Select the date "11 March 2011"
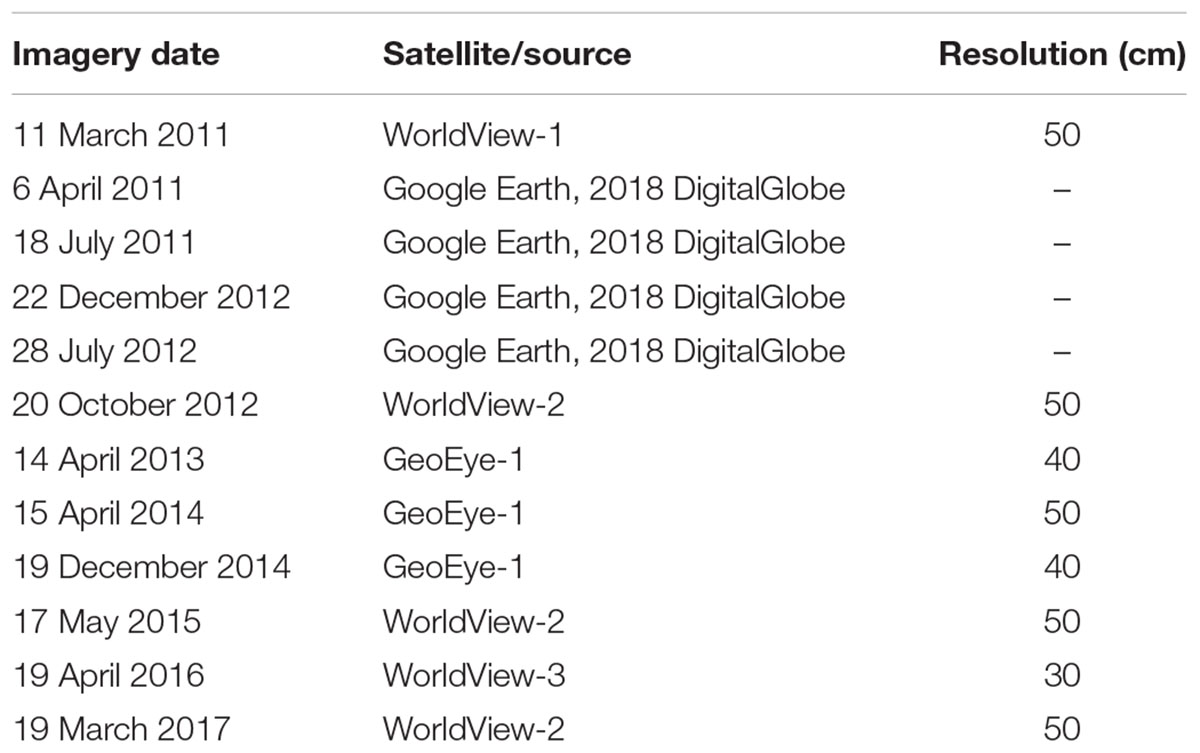This screenshot has width=1200, height=753. coord(120,135)
